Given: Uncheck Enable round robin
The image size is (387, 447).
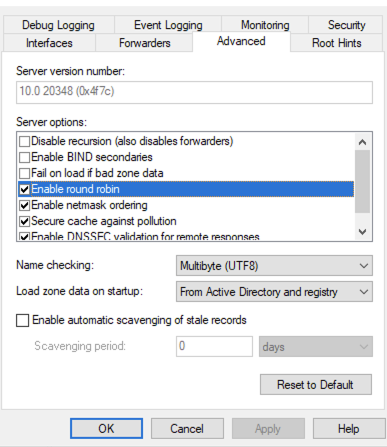Looking at the screenshot, I should coord(24,189).
